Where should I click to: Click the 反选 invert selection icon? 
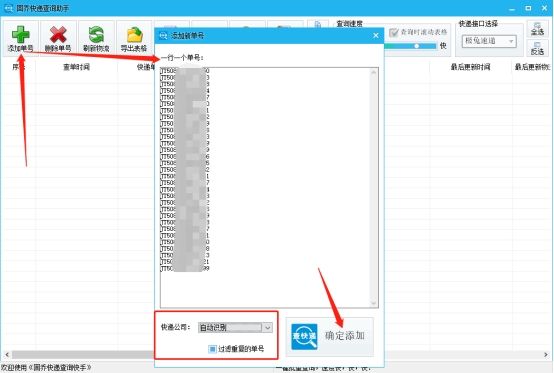point(537,48)
